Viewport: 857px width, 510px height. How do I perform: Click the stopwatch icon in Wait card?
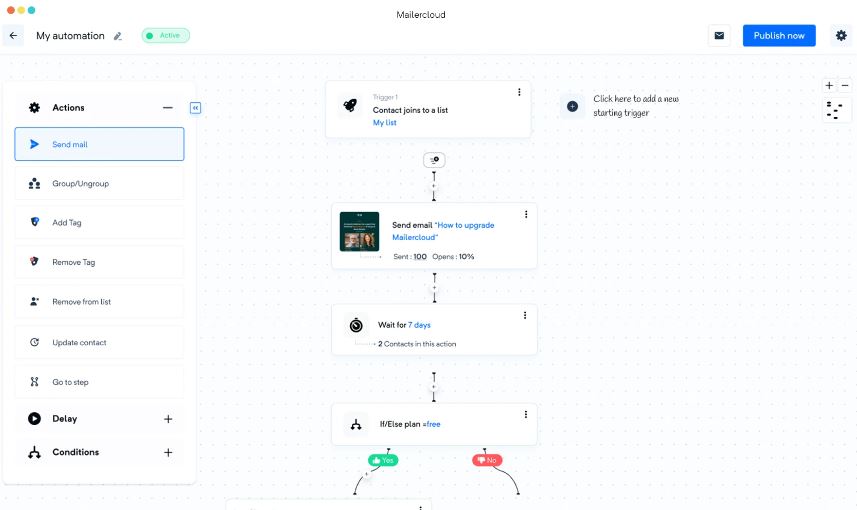click(356, 325)
